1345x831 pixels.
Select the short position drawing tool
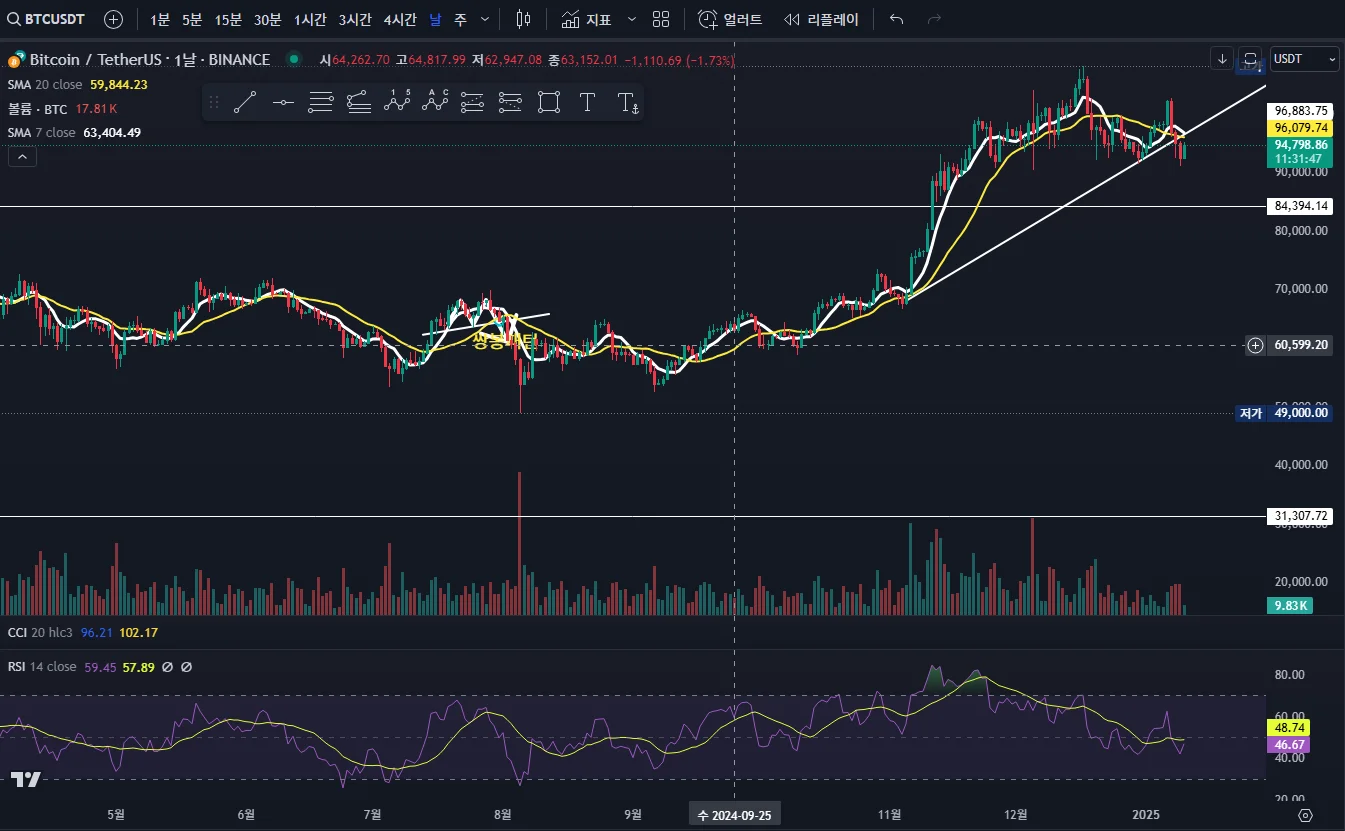click(511, 101)
